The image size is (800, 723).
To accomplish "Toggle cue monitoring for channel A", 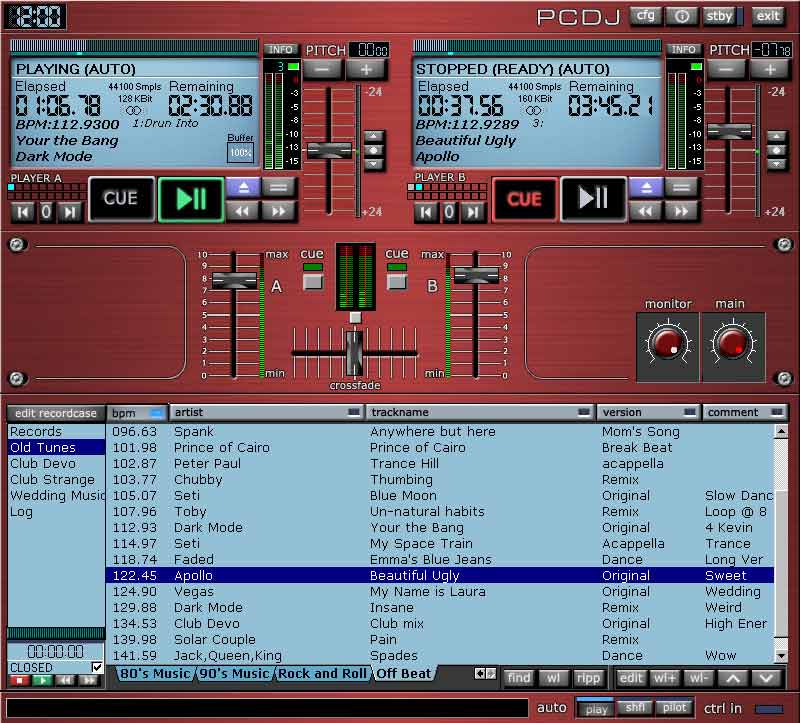I will (313, 281).
